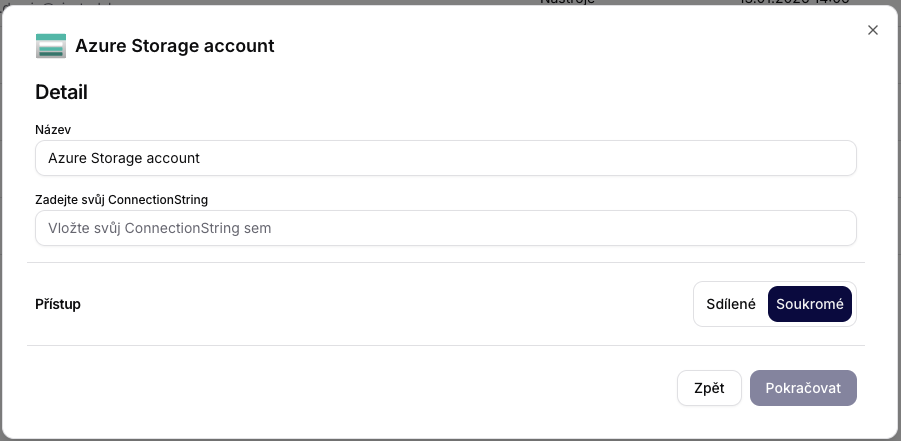Click the Detail section heading

point(61,92)
